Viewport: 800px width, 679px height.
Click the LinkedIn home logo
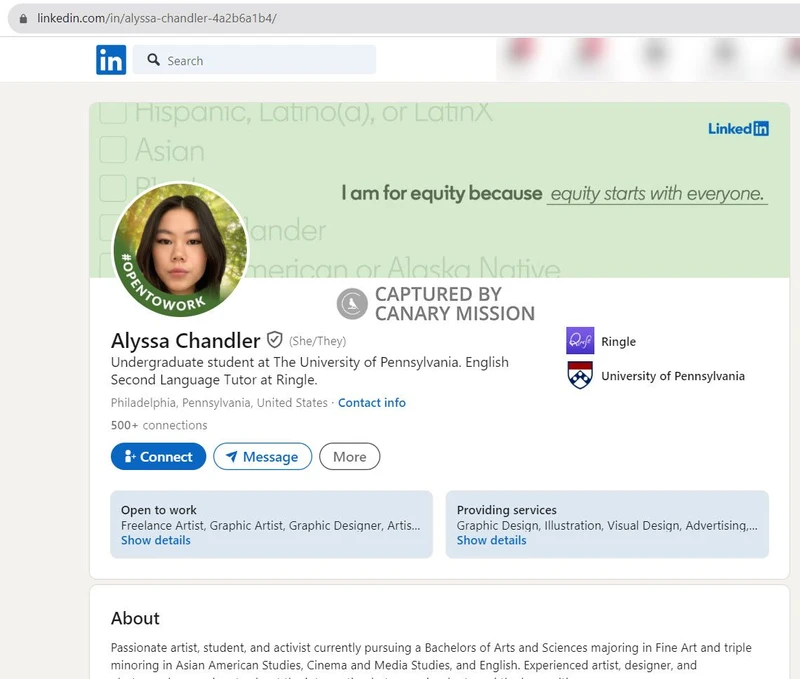(111, 60)
